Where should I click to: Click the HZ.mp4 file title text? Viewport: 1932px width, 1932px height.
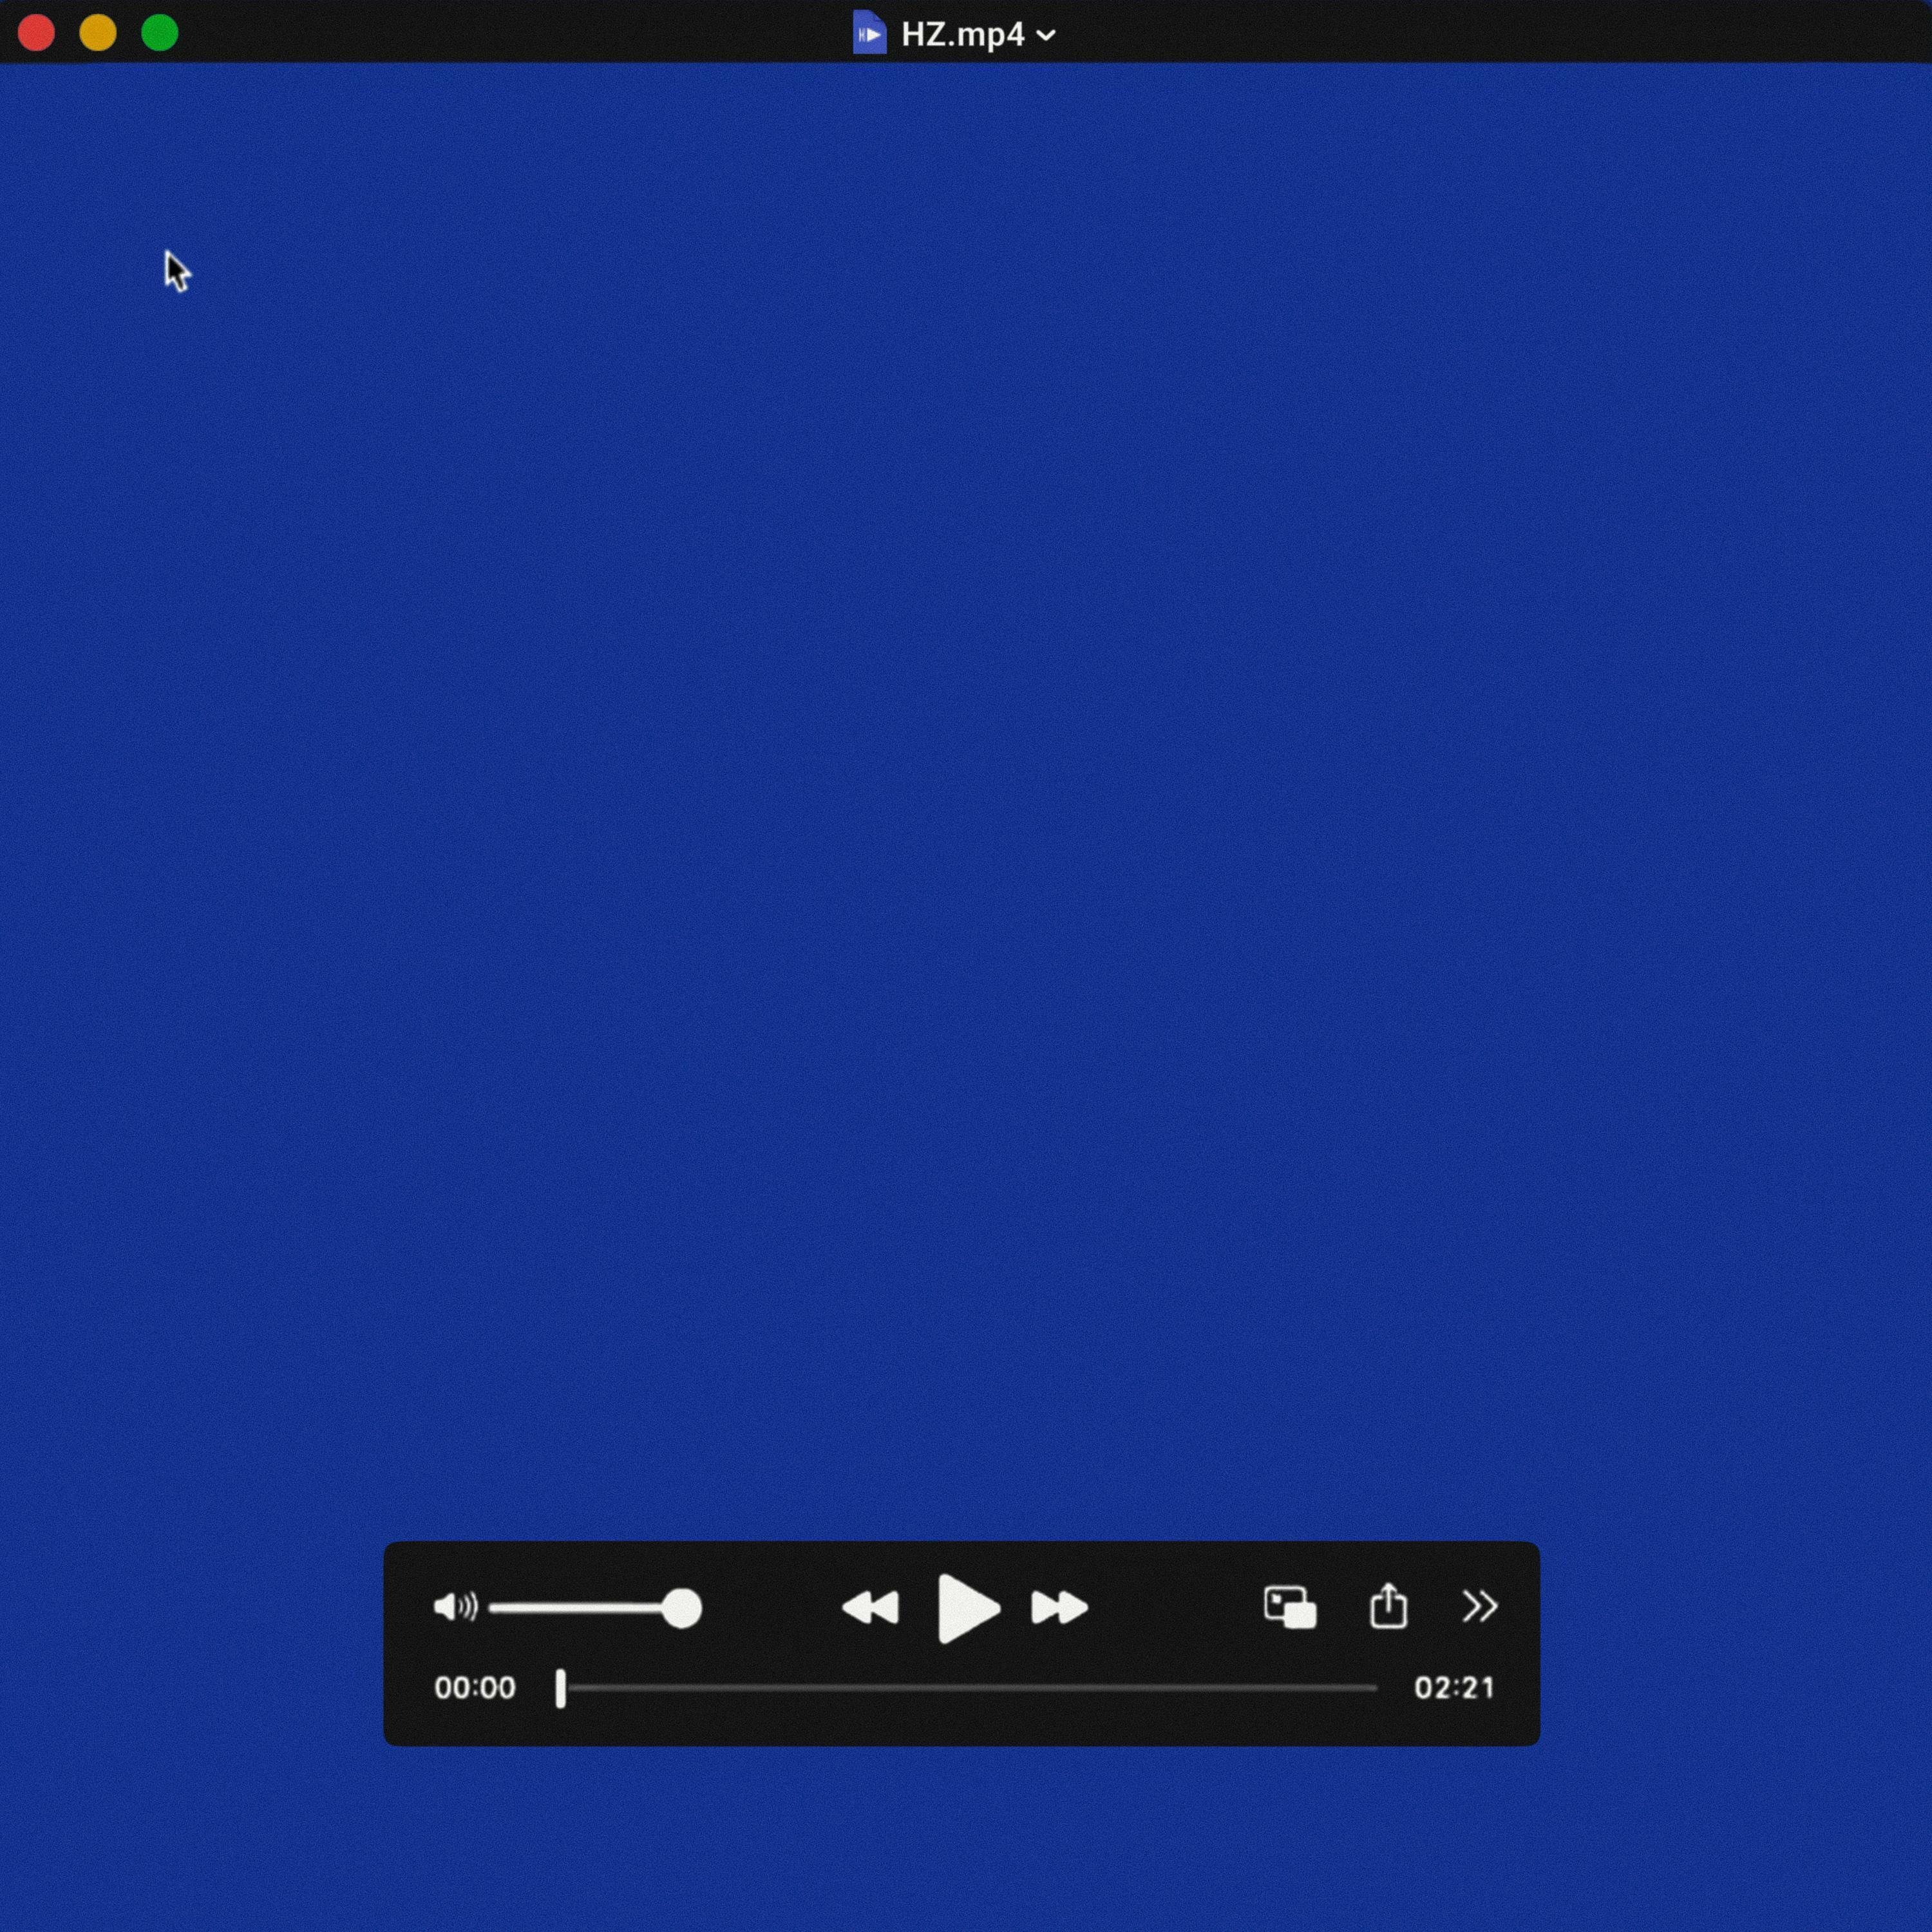pyautogui.click(x=962, y=34)
